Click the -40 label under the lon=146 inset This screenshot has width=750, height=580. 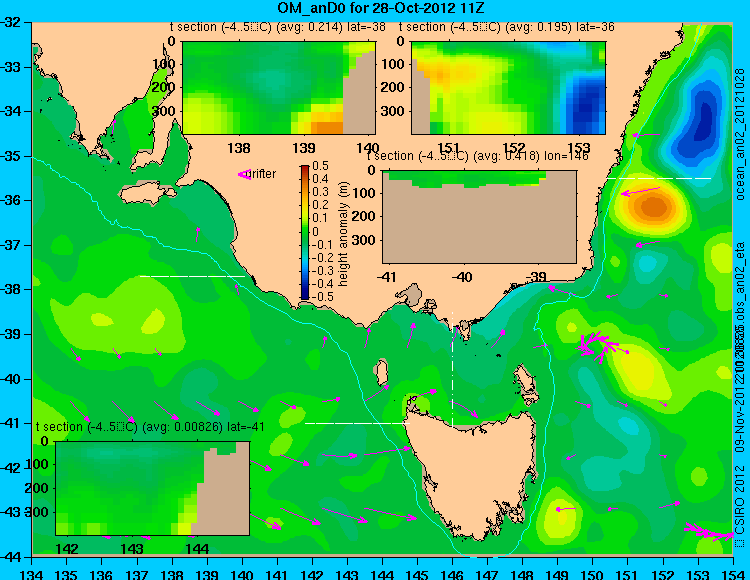pyautogui.click(x=462, y=276)
